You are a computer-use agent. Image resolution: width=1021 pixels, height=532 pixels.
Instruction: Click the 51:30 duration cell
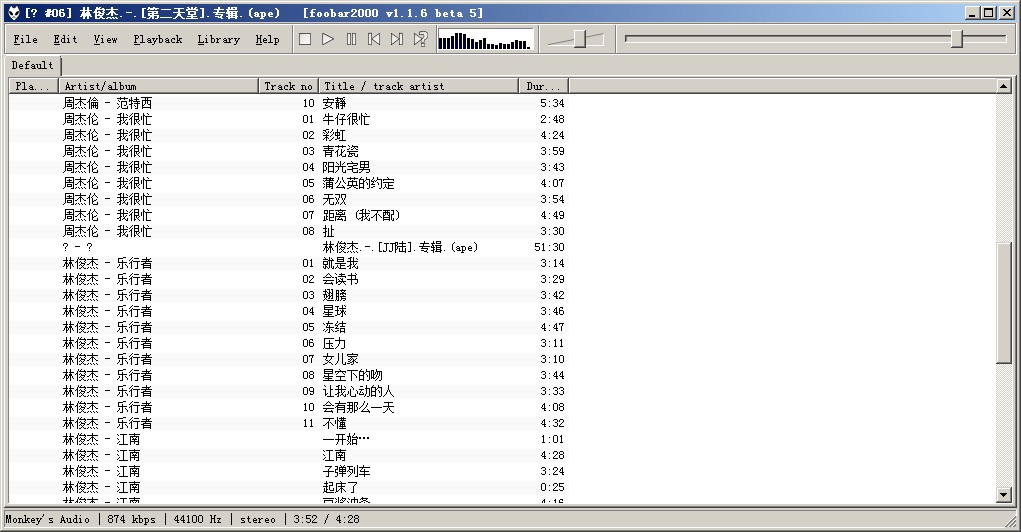coord(549,247)
